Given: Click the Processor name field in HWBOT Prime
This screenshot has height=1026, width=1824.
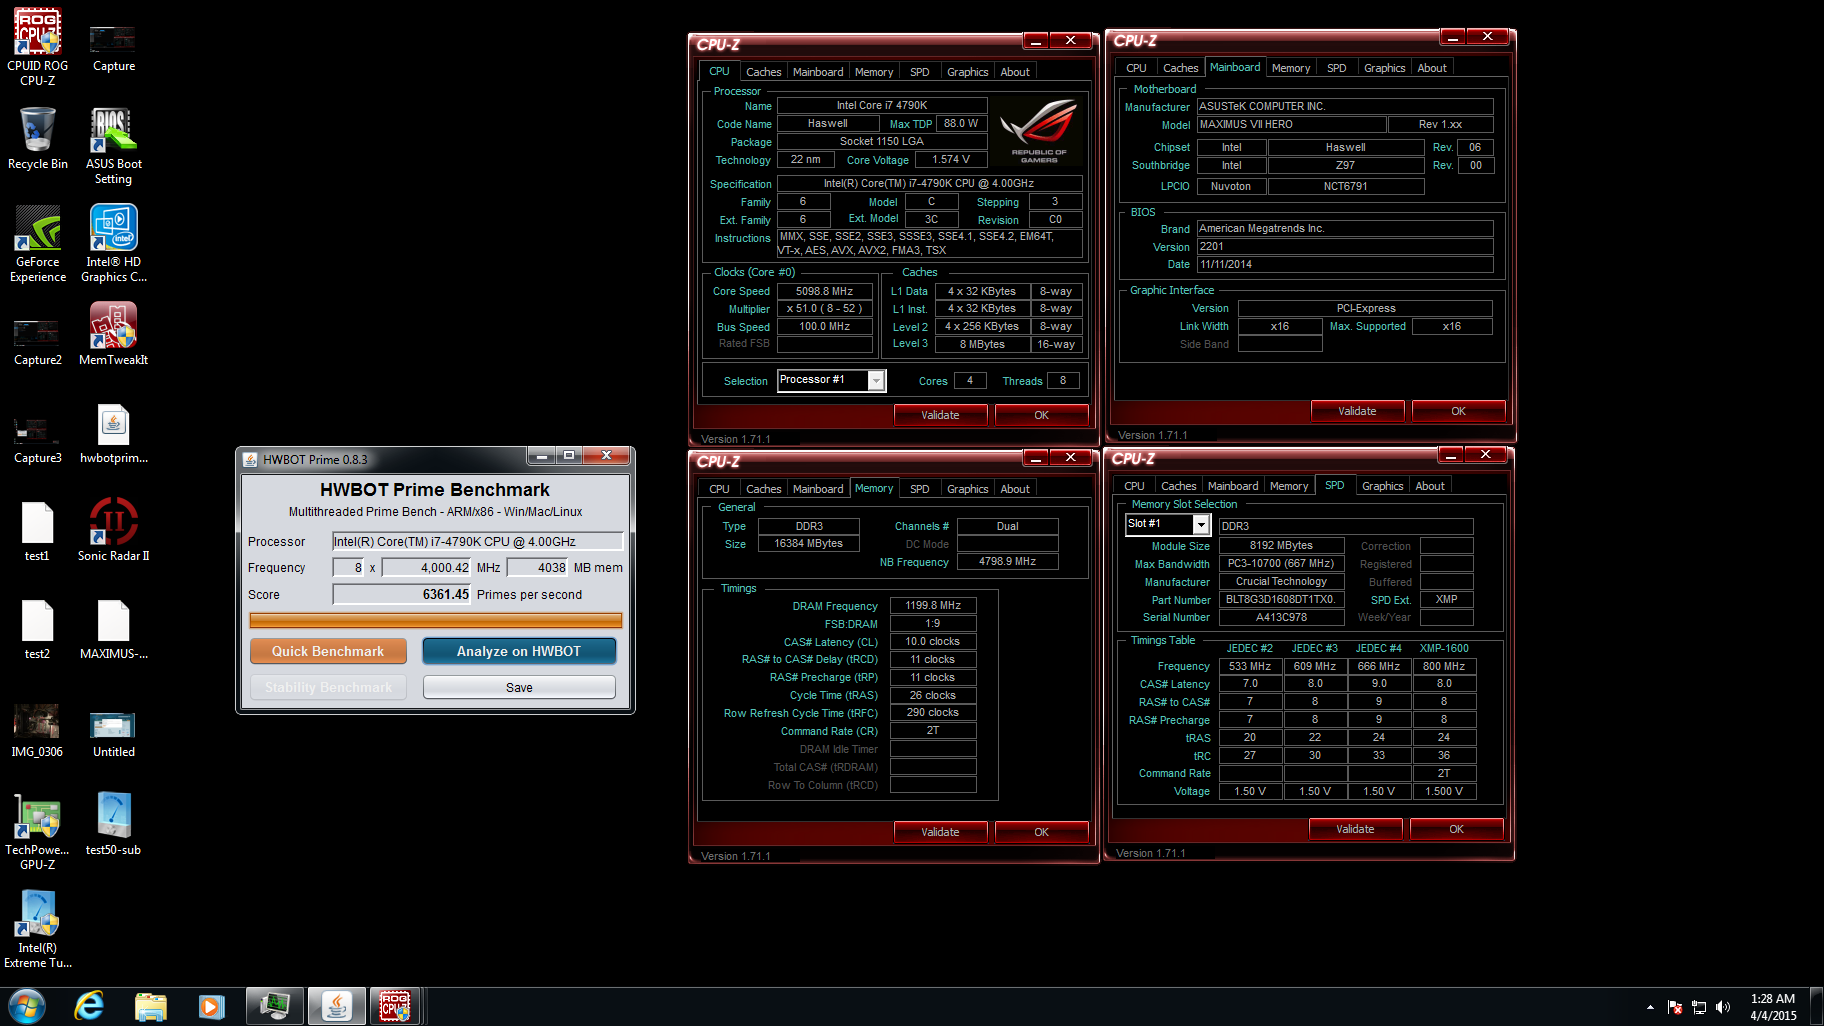Looking at the screenshot, I should pos(478,541).
